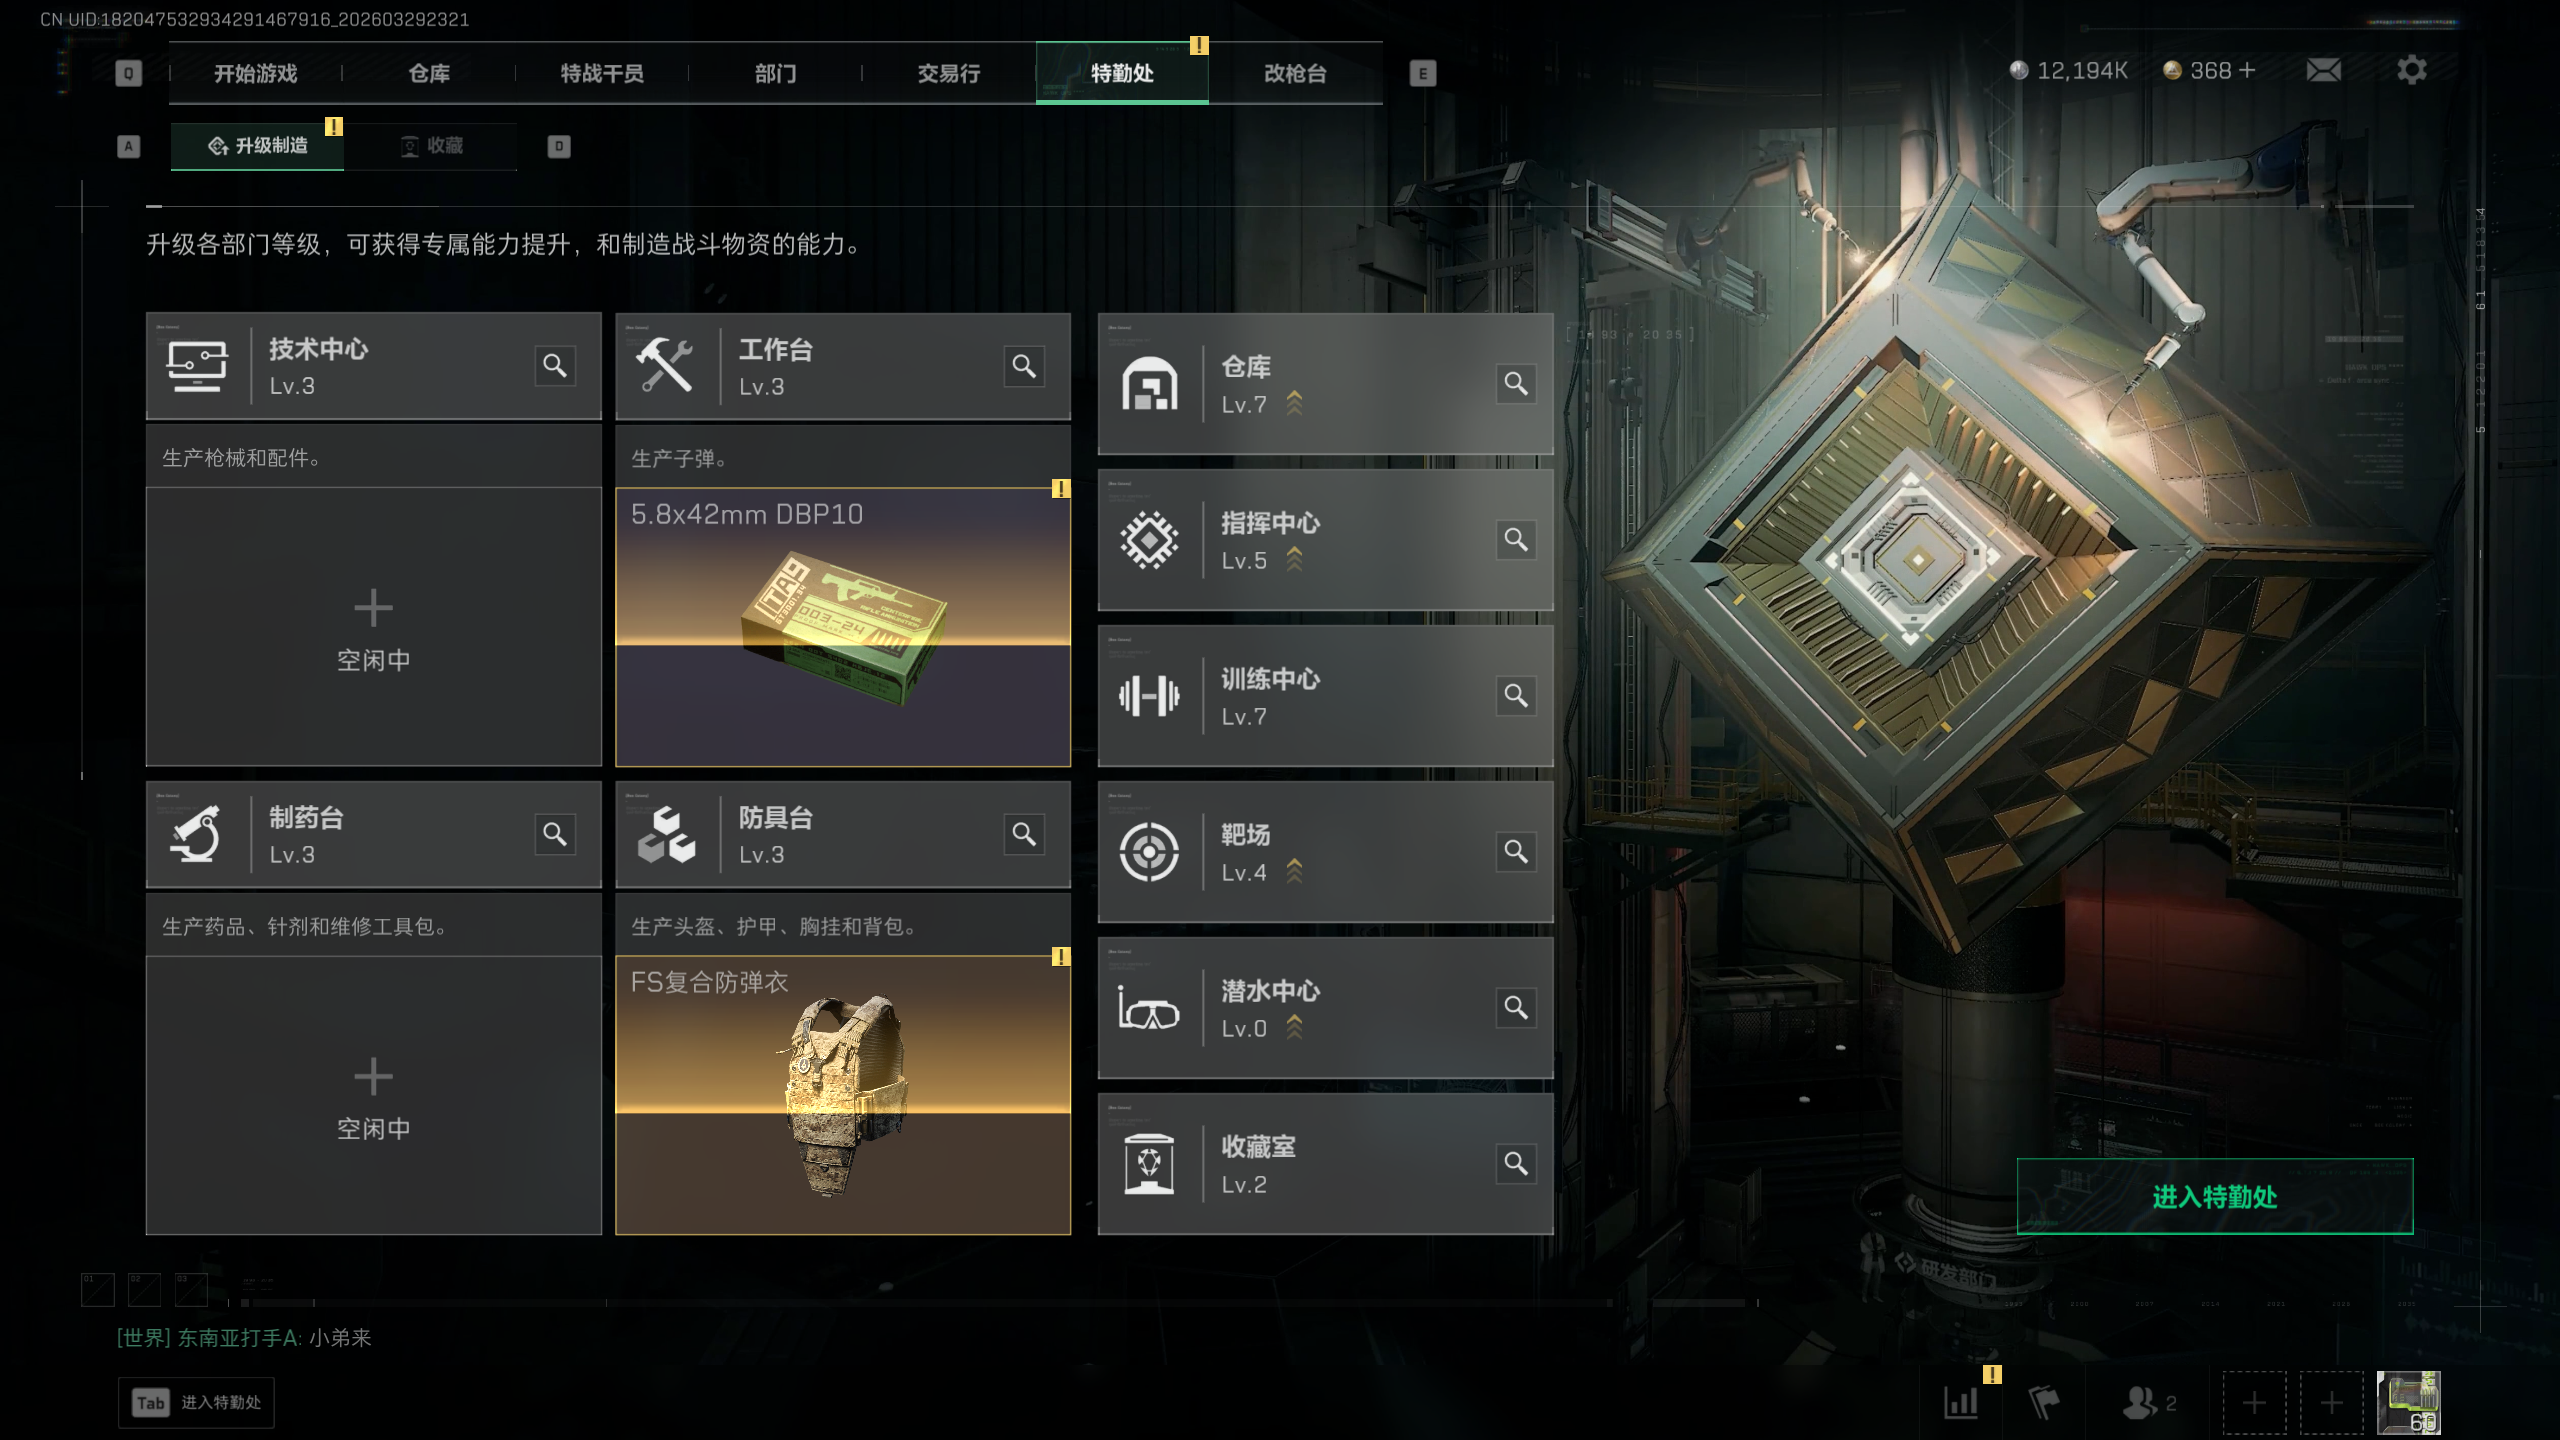This screenshot has width=2560, height=1440.
Task: Inspect 仓库 with its magnifier icon
Action: coord(1516,384)
